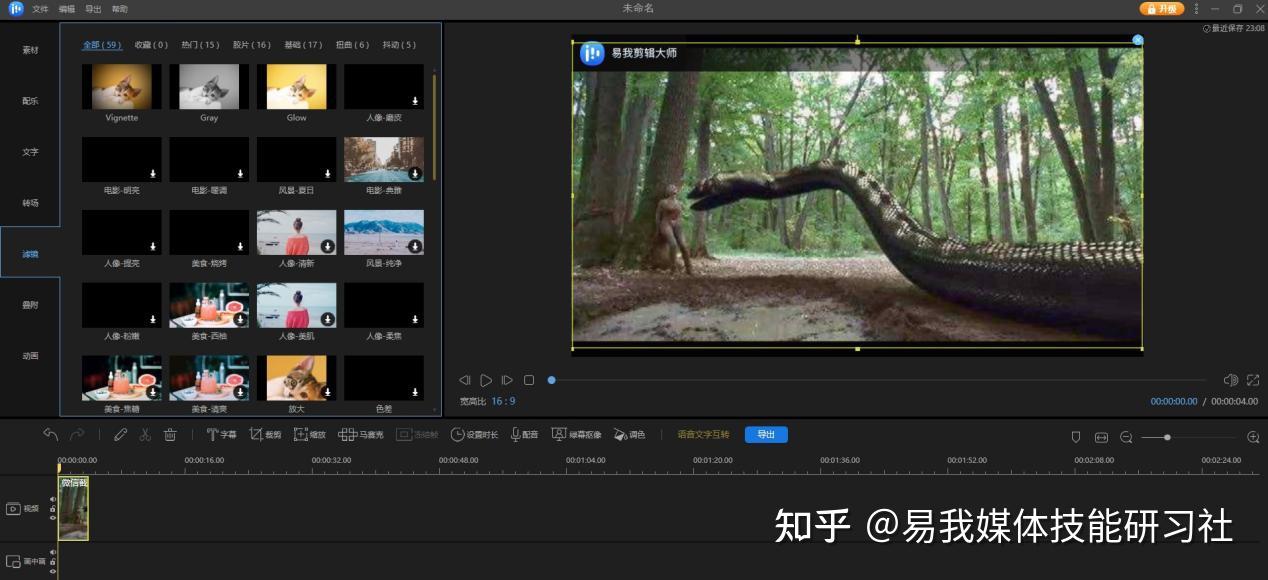The height and width of the screenshot is (580, 1268).
Task: Select the 胶片 (16) filter category
Action: coord(252,45)
